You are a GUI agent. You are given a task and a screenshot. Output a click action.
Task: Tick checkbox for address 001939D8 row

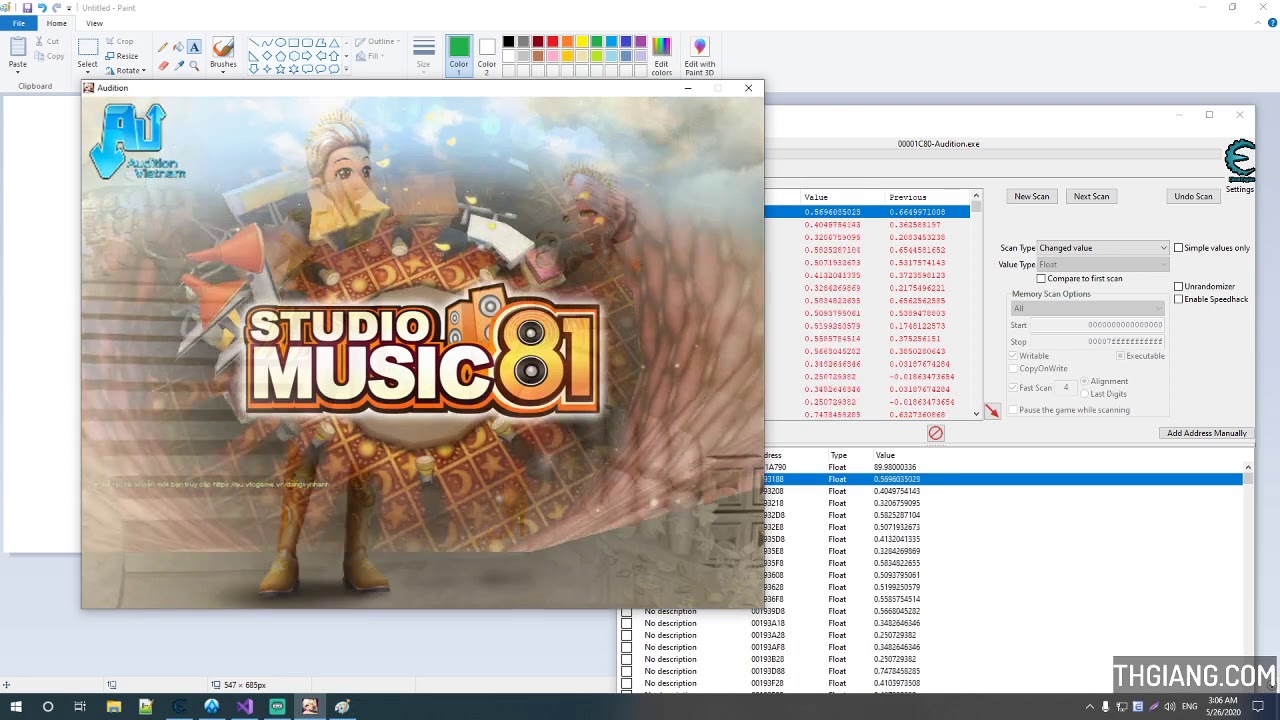point(626,611)
